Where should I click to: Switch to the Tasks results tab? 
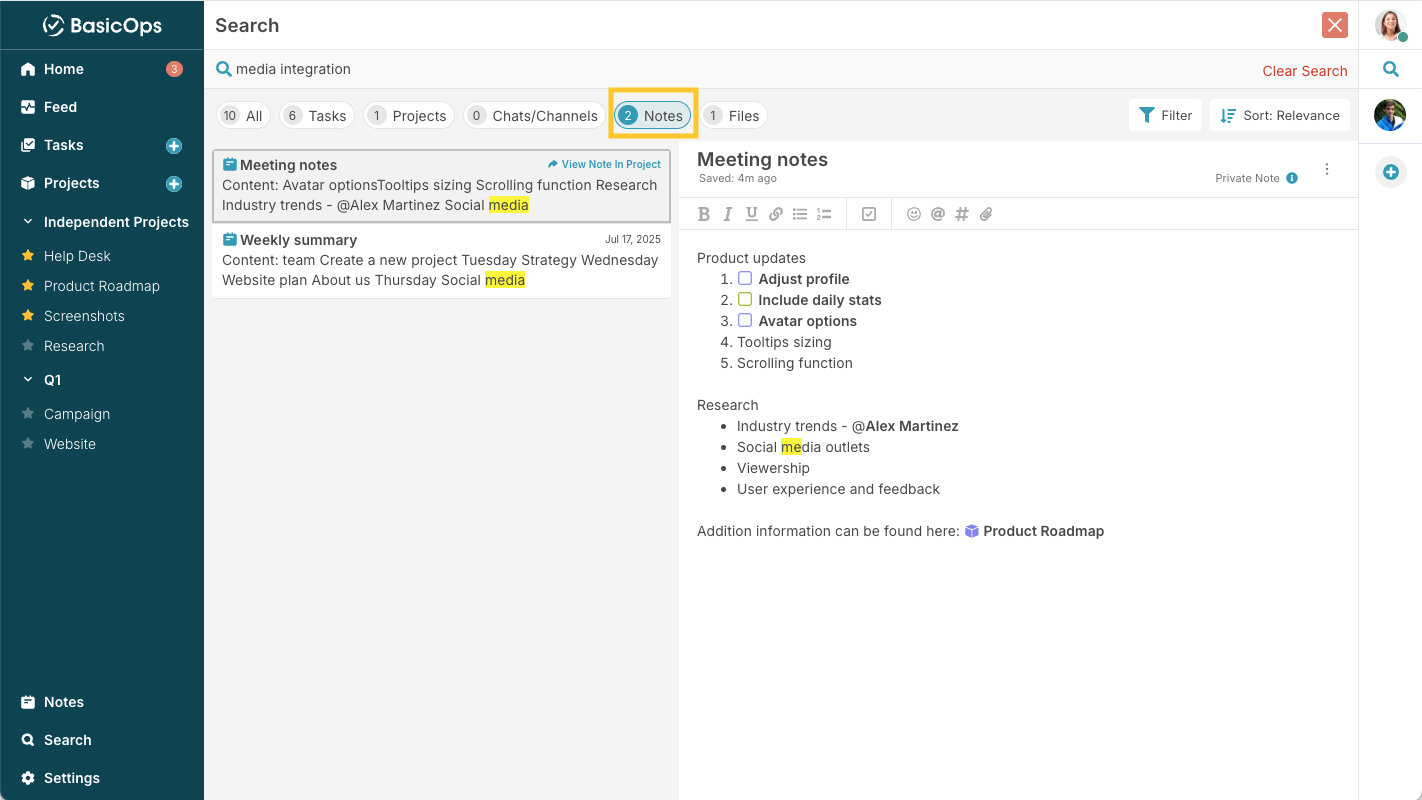click(x=317, y=116)
